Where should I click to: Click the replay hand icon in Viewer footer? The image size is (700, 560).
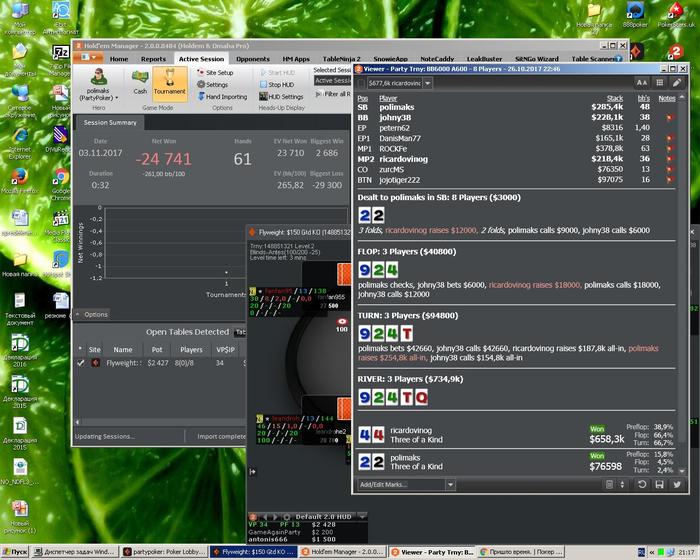pyautogui.click(x=642, y=485)
